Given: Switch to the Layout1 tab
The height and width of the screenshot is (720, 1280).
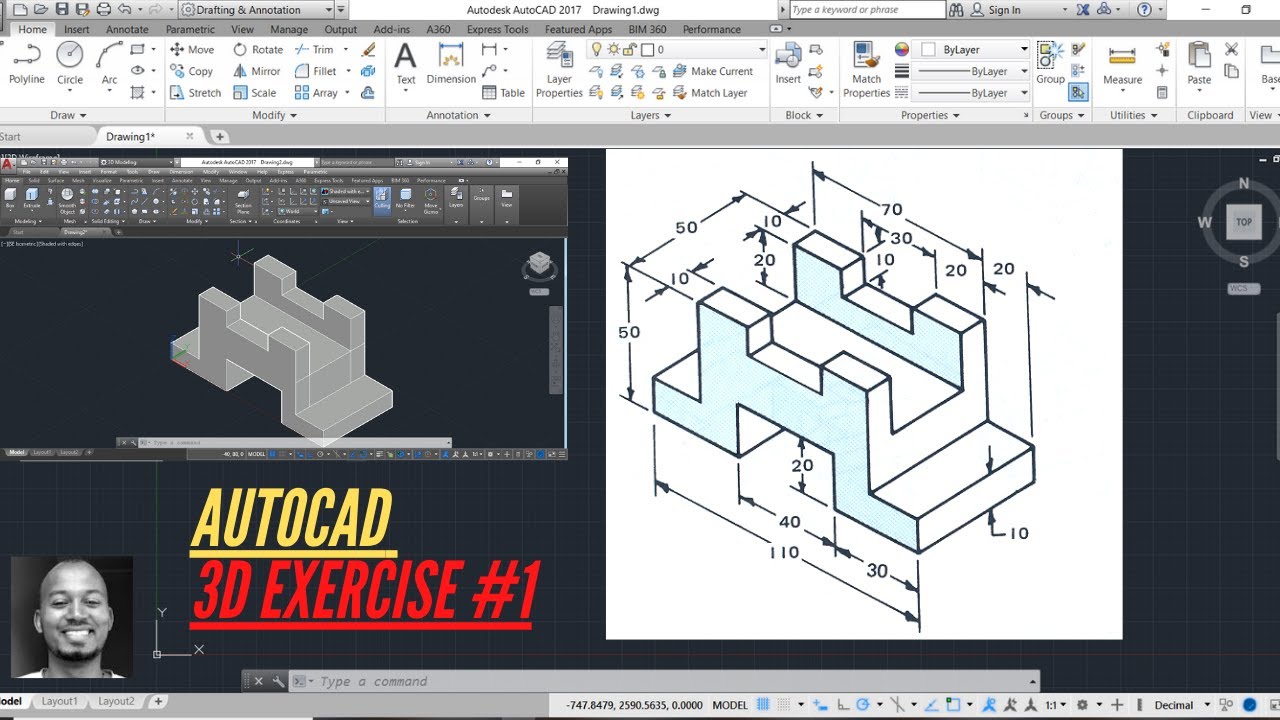Looking at the screenshot, I should [x=59, y=702].
